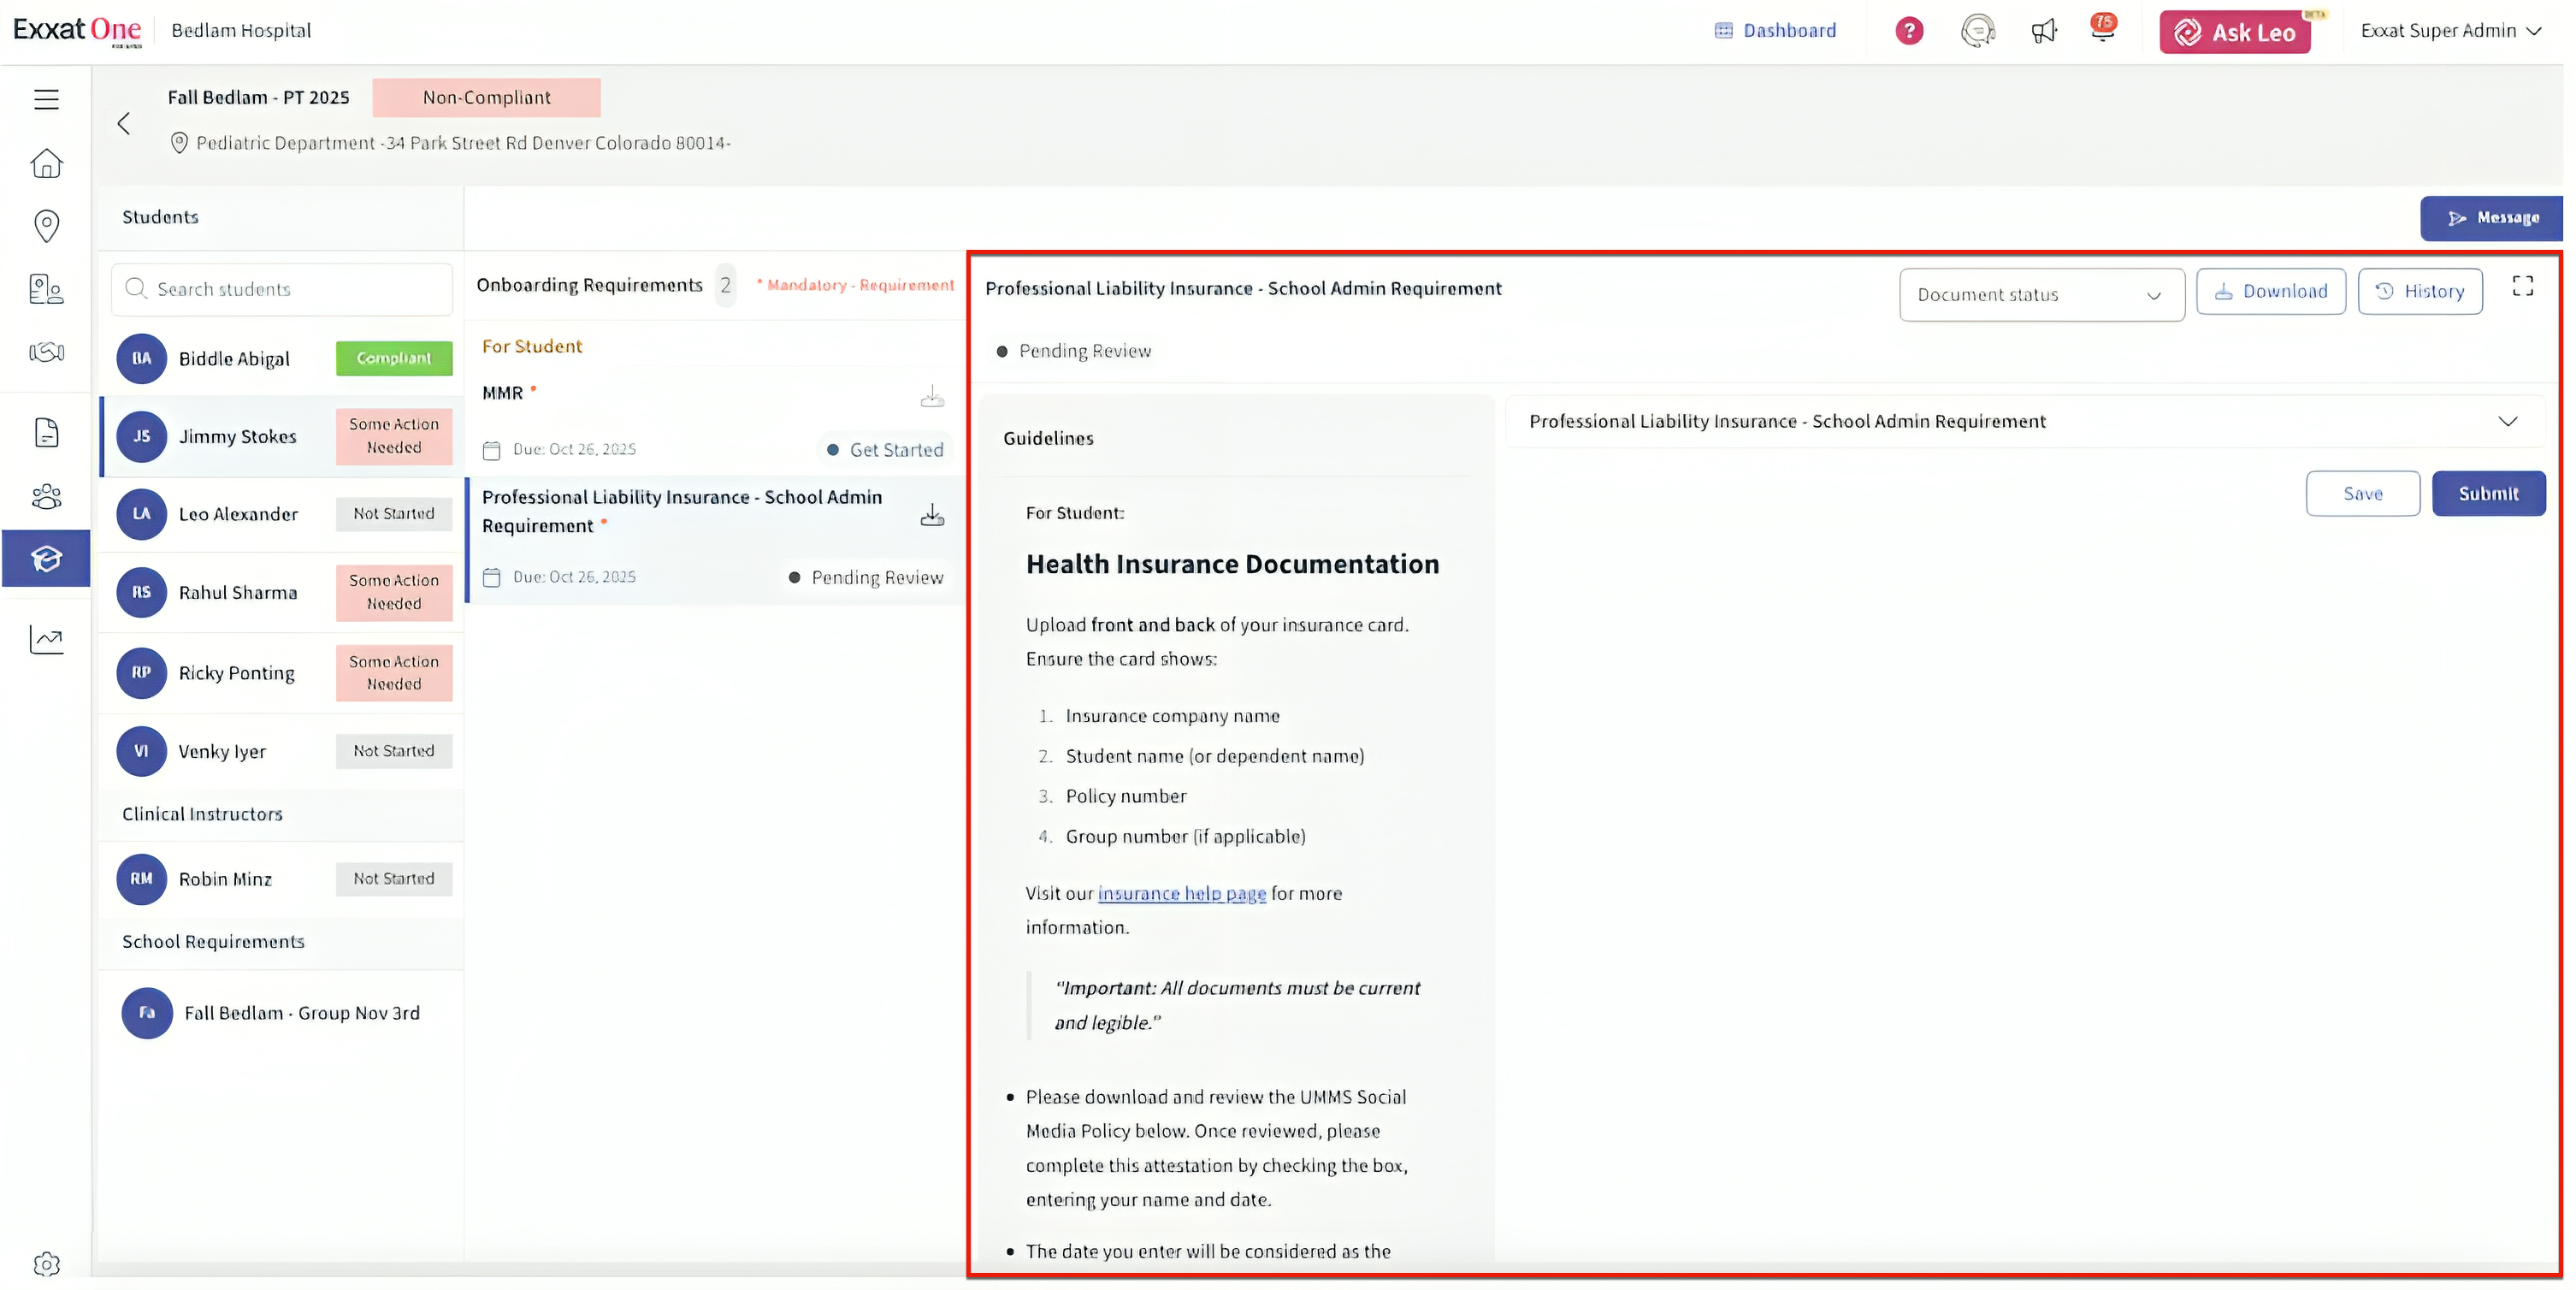Open the History button
The width and height of the screenshot is (2576, 1290).
2419,291
